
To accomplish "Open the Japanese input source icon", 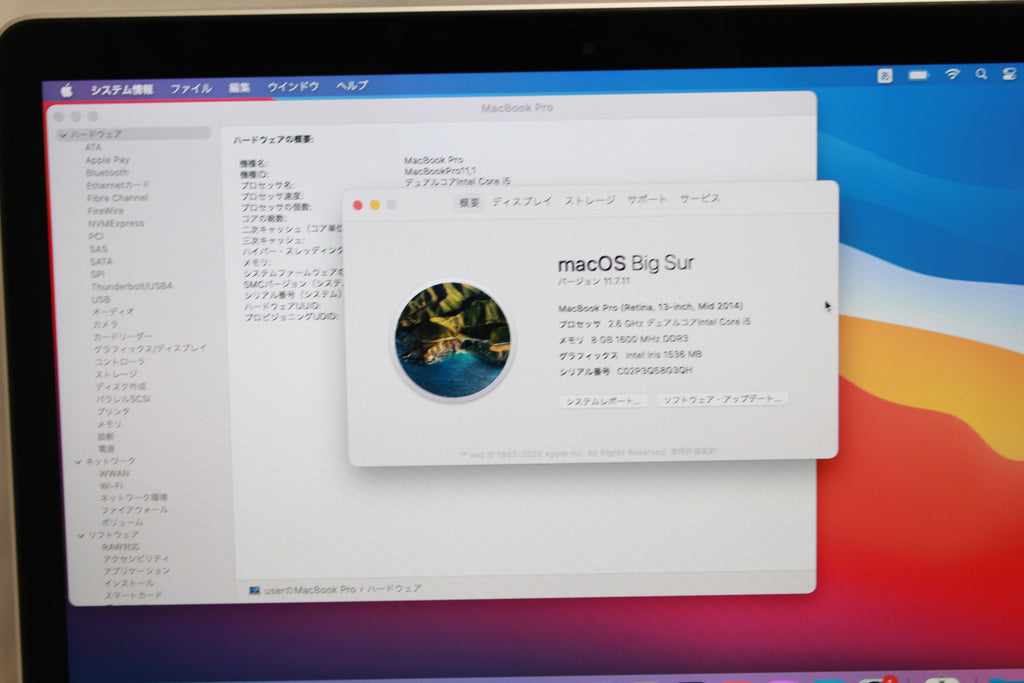I will point(884,76).
